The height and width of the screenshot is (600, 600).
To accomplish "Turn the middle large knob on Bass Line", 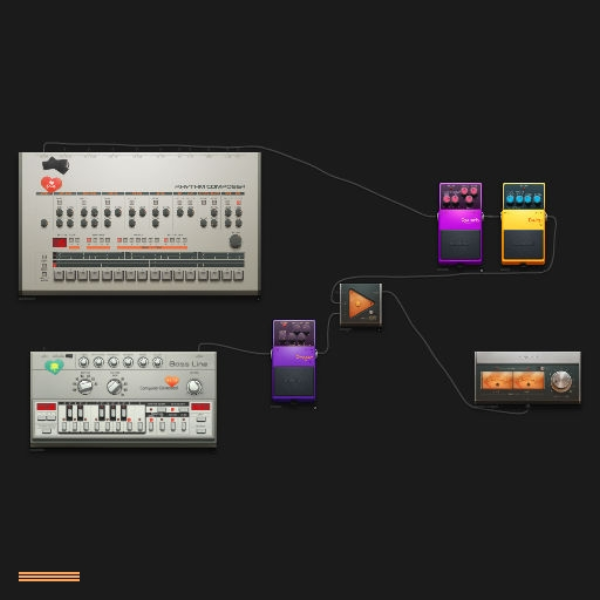I will coord(114,386).
